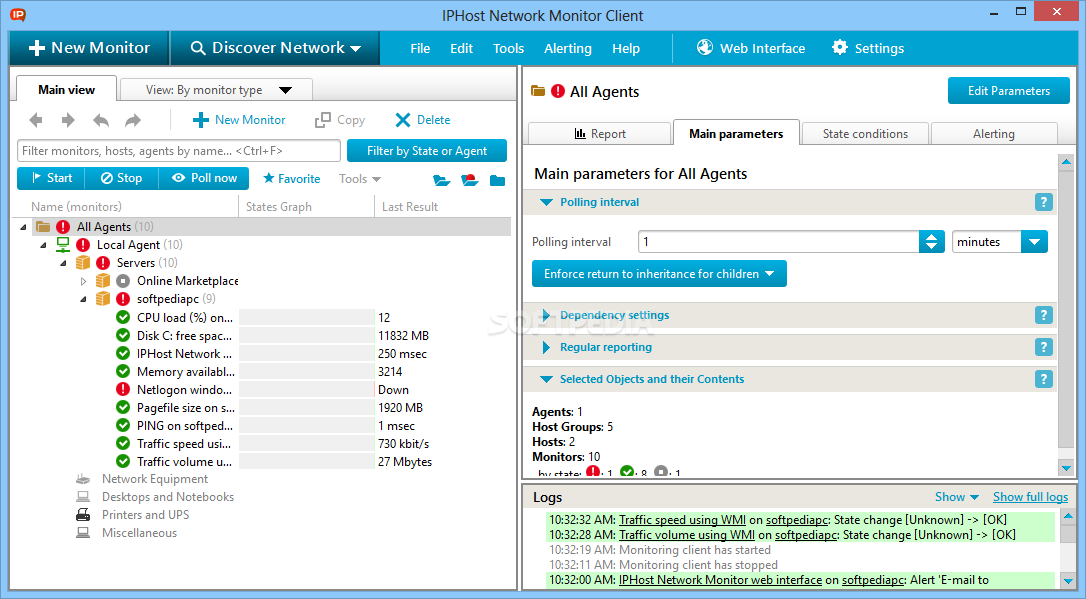The height and width of the screenshot is (599, 1086).
Task: Click the Miscellaneous computer icon
Action: point(83,533)
